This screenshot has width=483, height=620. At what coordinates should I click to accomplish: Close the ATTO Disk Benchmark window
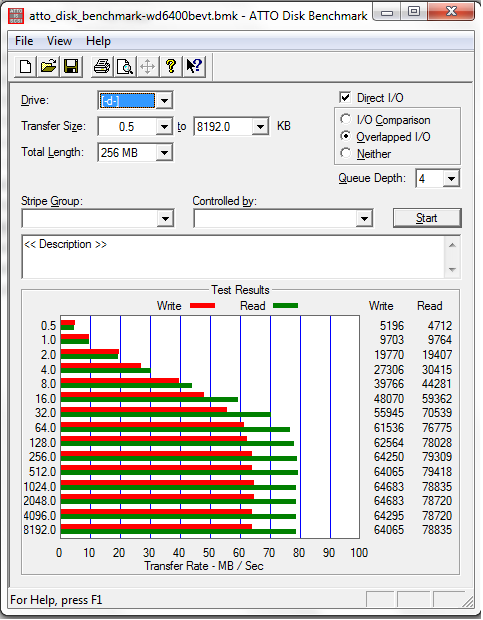click(451, 12)
